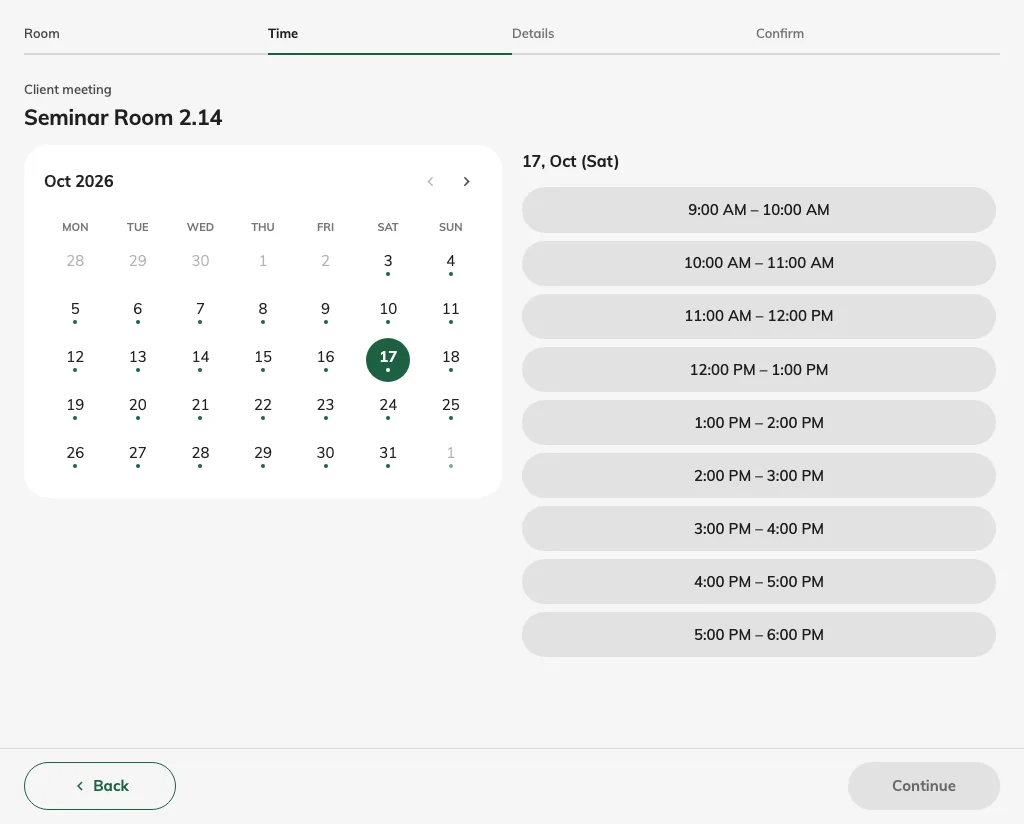Click the Back button
This screenshot has width=1024, height=824.
pyautogui.click(x=100, y=786)
